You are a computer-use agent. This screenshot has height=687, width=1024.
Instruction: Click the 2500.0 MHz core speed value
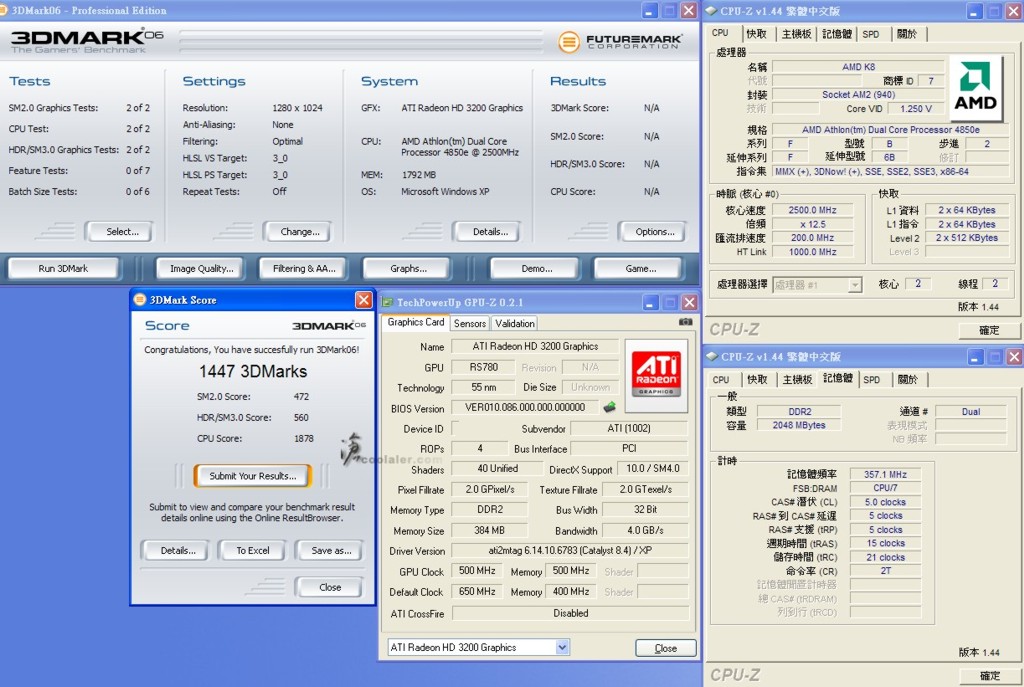812,210
